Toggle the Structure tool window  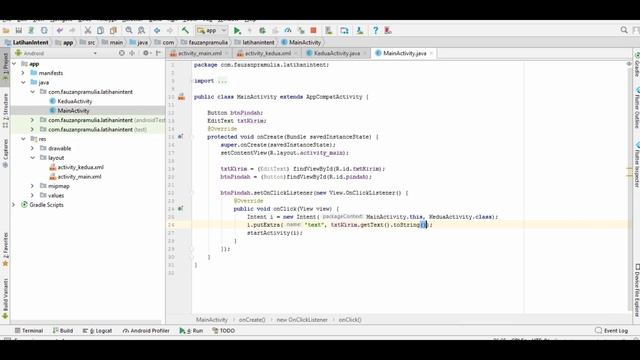pos(5,110)
